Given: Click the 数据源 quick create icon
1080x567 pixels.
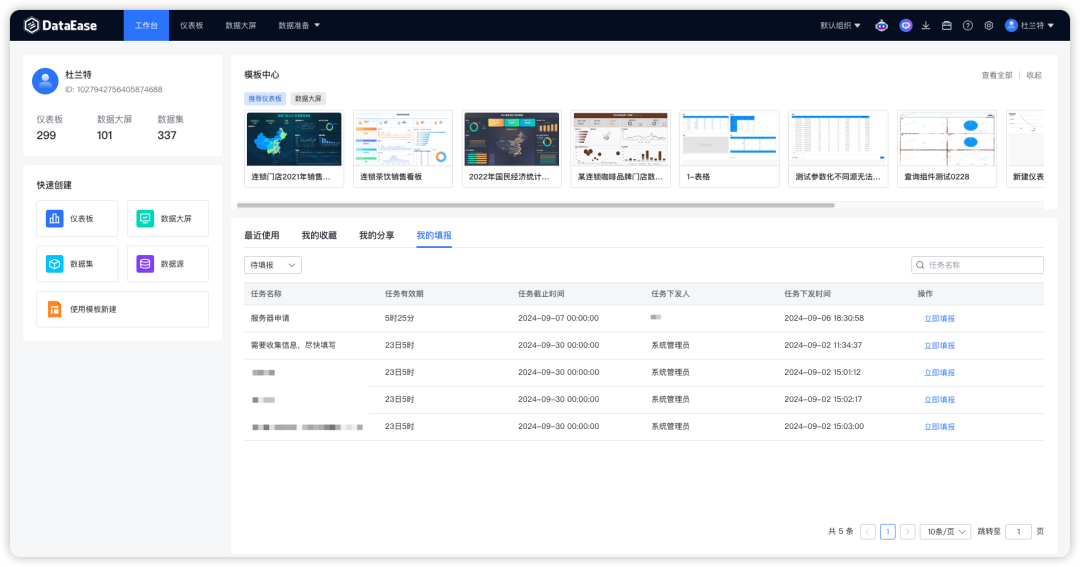Looking at the screenshot, I should 145,264.
